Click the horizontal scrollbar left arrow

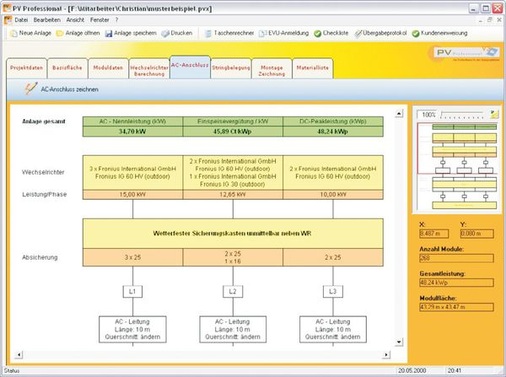(19, 355)
